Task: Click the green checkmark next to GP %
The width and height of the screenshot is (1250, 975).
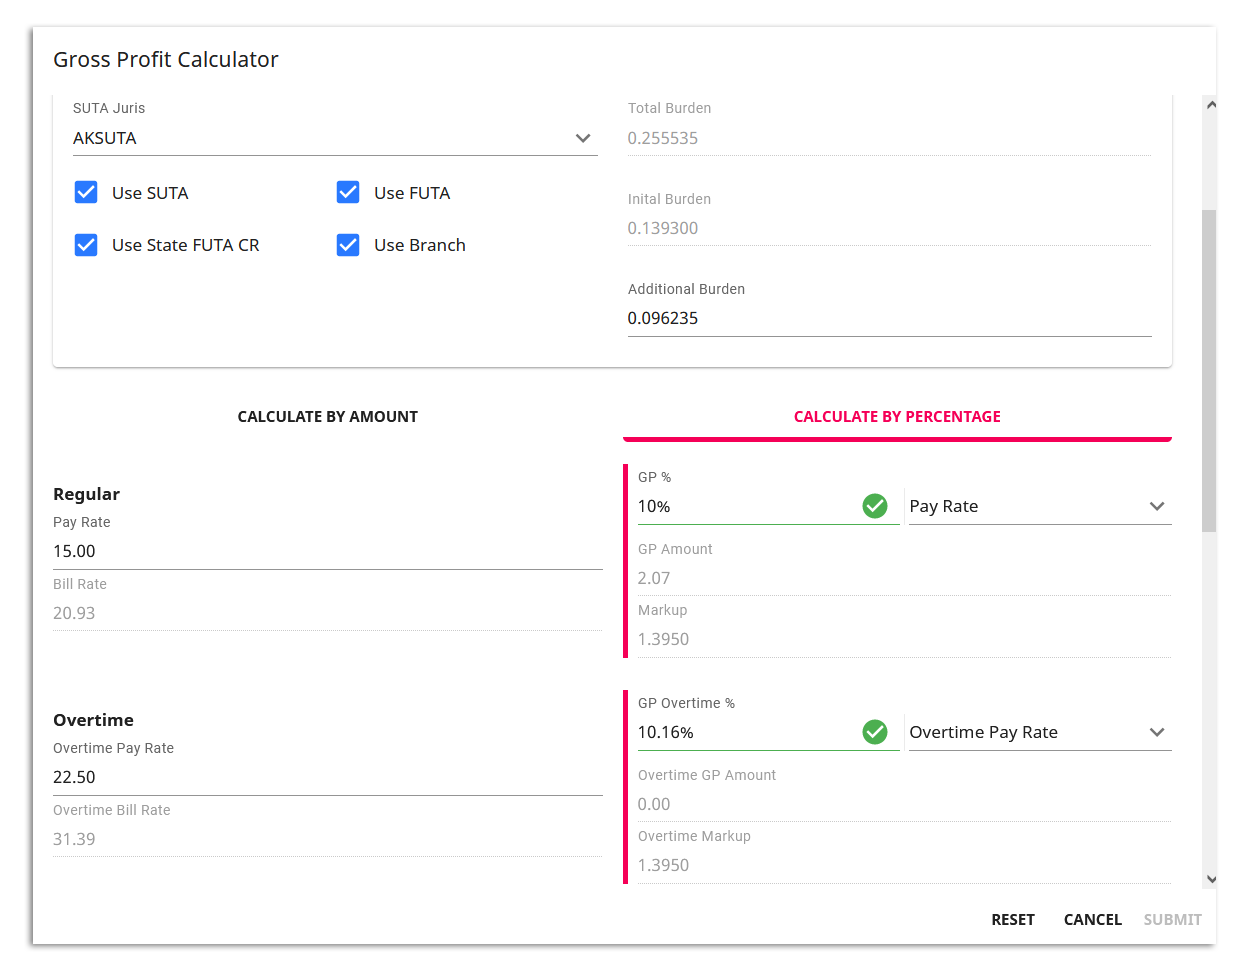Action: pos(875,506)
